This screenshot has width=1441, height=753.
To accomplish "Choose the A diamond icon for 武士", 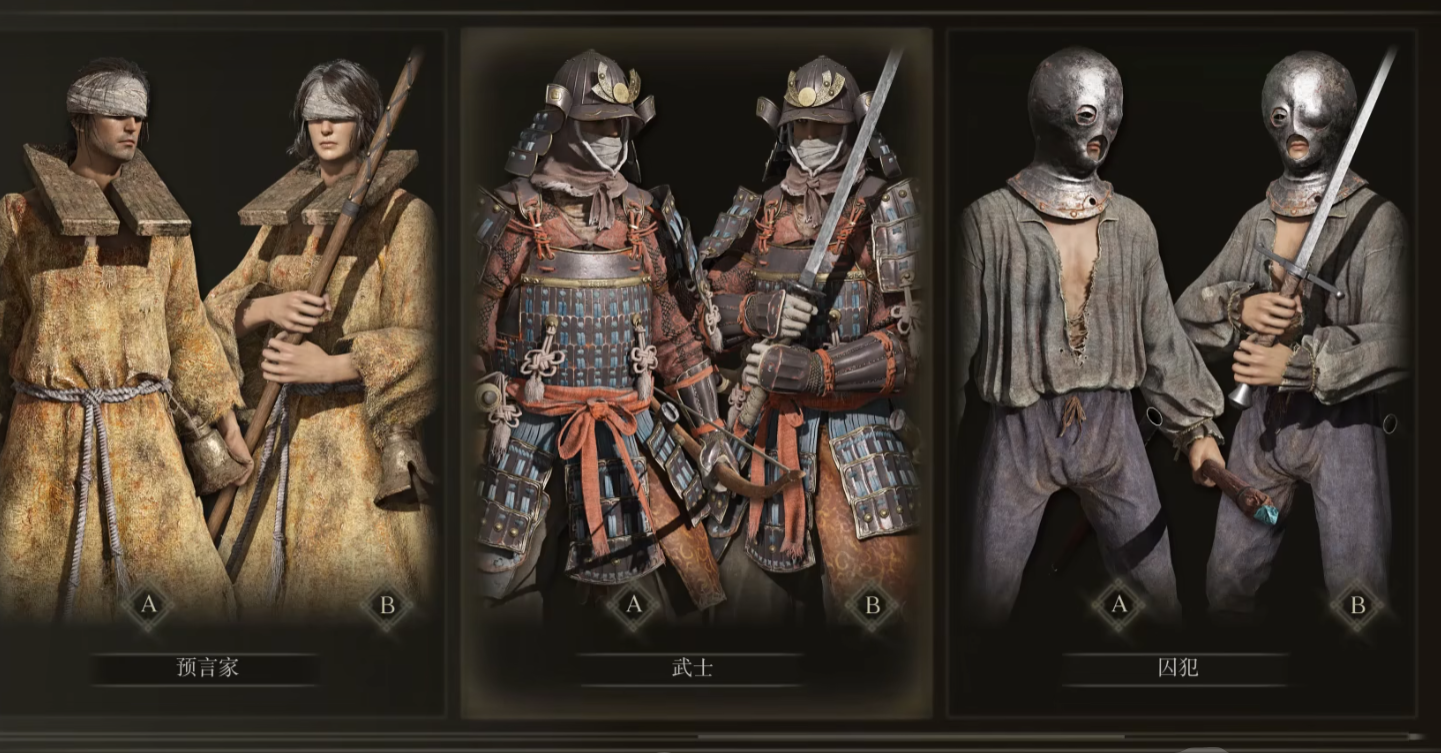I will (x=633, y=605).
